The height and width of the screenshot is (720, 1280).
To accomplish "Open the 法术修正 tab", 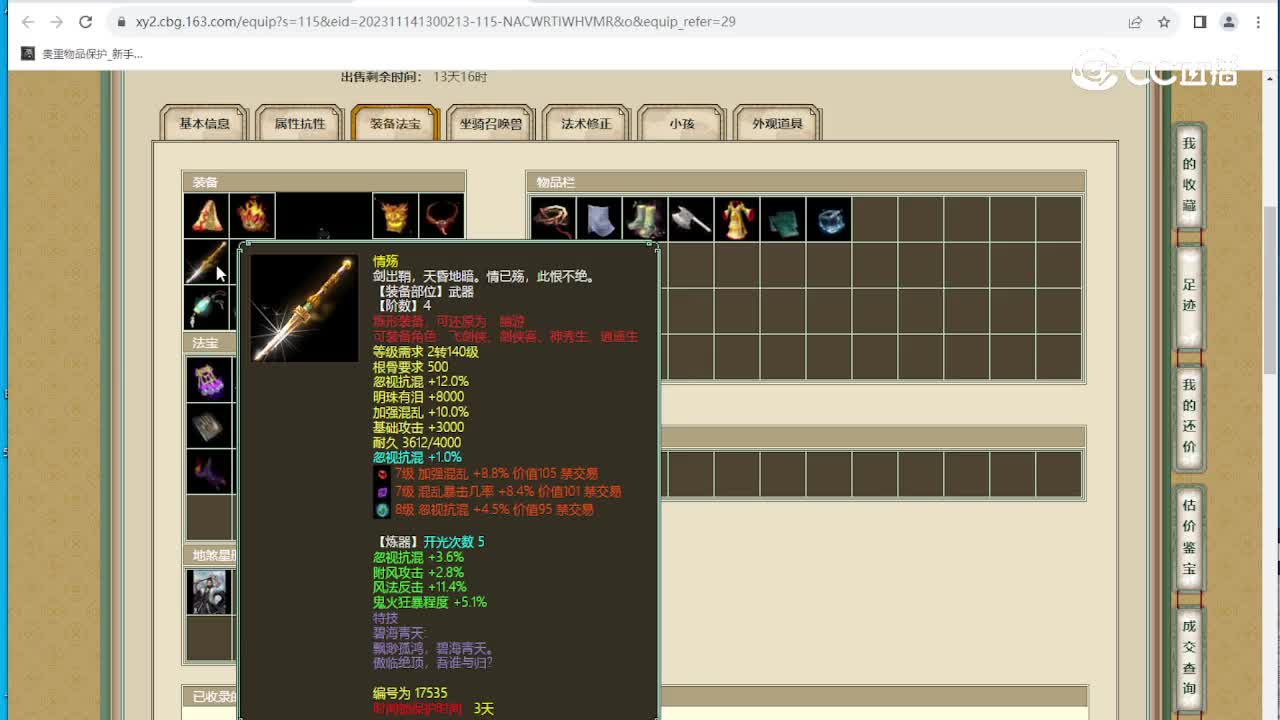I will (586, 124).
